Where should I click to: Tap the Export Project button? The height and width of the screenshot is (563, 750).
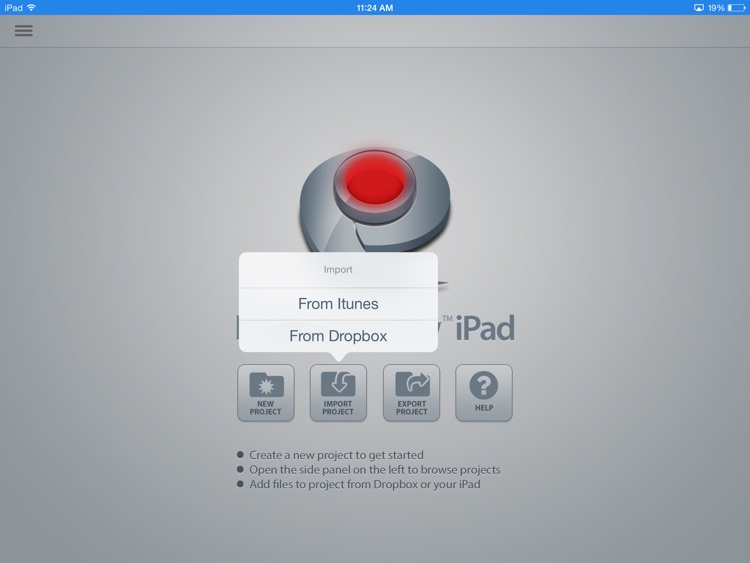pyautogui.click(x=411, y=393)
